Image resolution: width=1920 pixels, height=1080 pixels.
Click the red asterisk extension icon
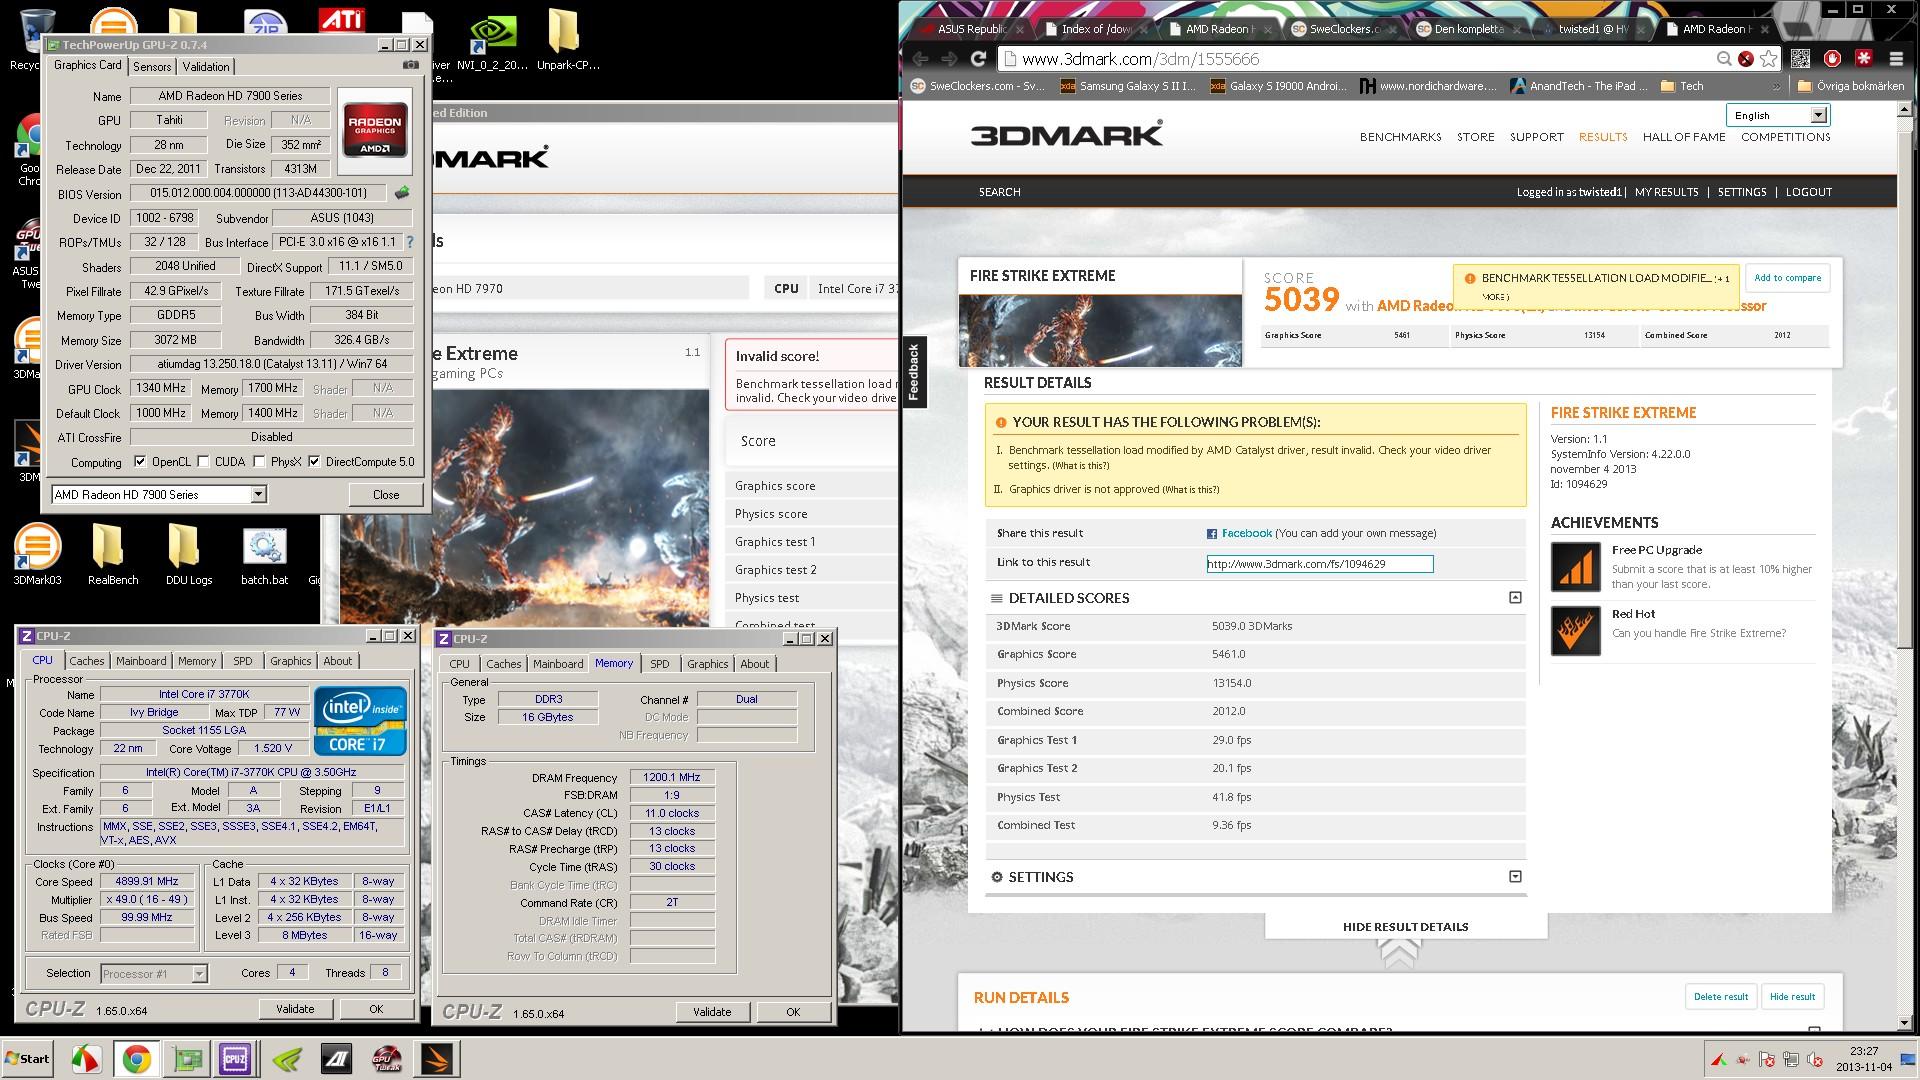tap(1863, 59)
